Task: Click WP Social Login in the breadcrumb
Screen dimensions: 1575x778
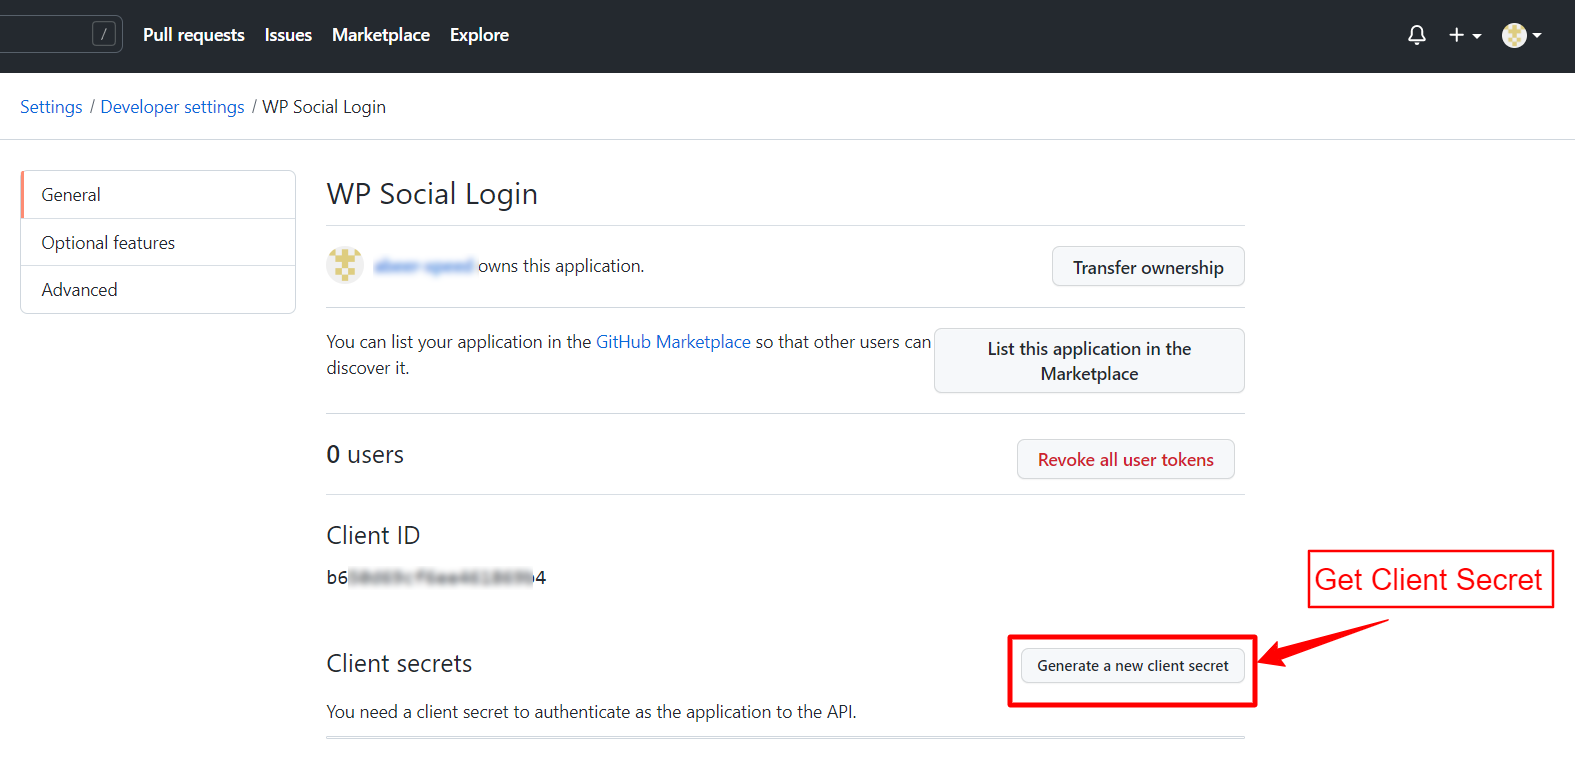Action: click(324, 107)
